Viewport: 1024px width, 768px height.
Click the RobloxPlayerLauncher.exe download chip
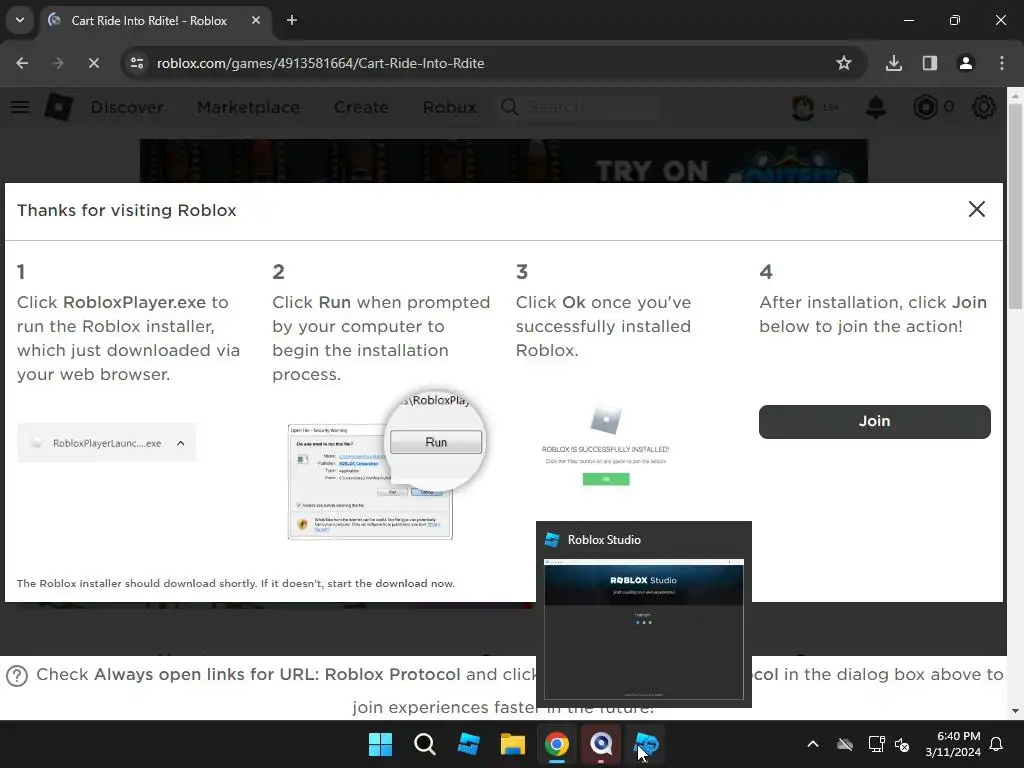(x=106, y=443)
